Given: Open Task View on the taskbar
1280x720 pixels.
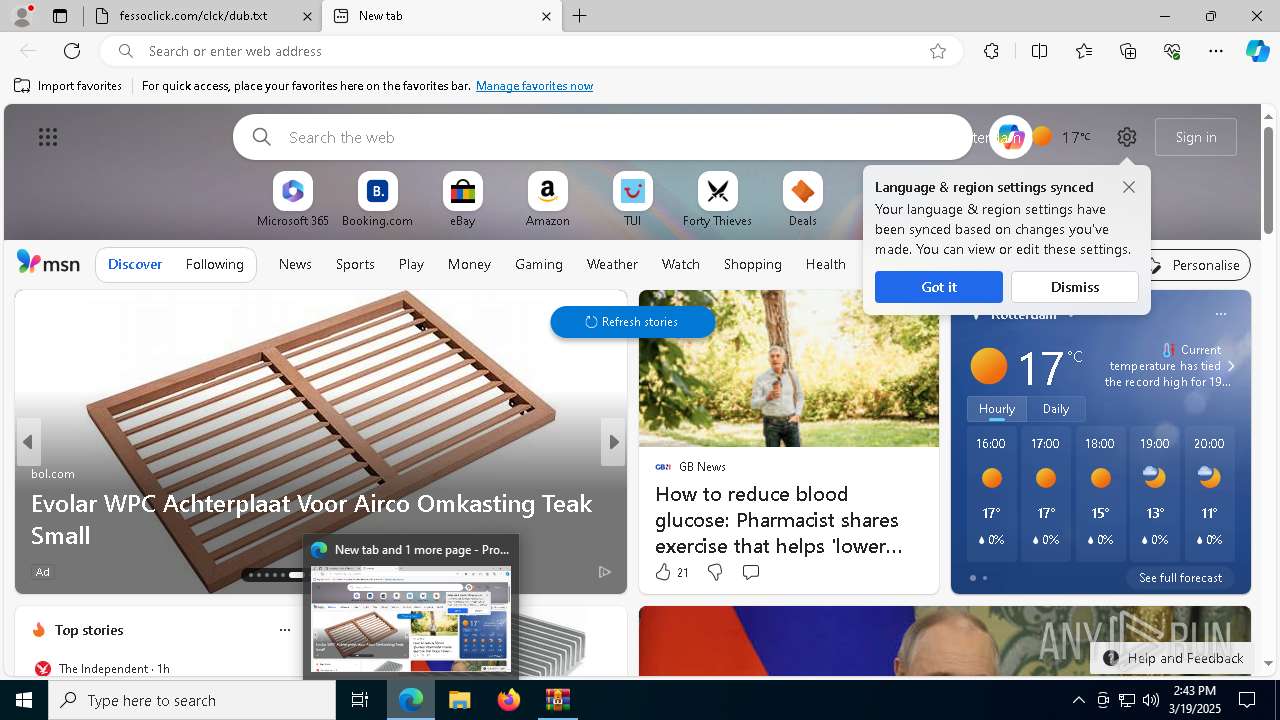Looking at the screenshot, I should (360, 700).
